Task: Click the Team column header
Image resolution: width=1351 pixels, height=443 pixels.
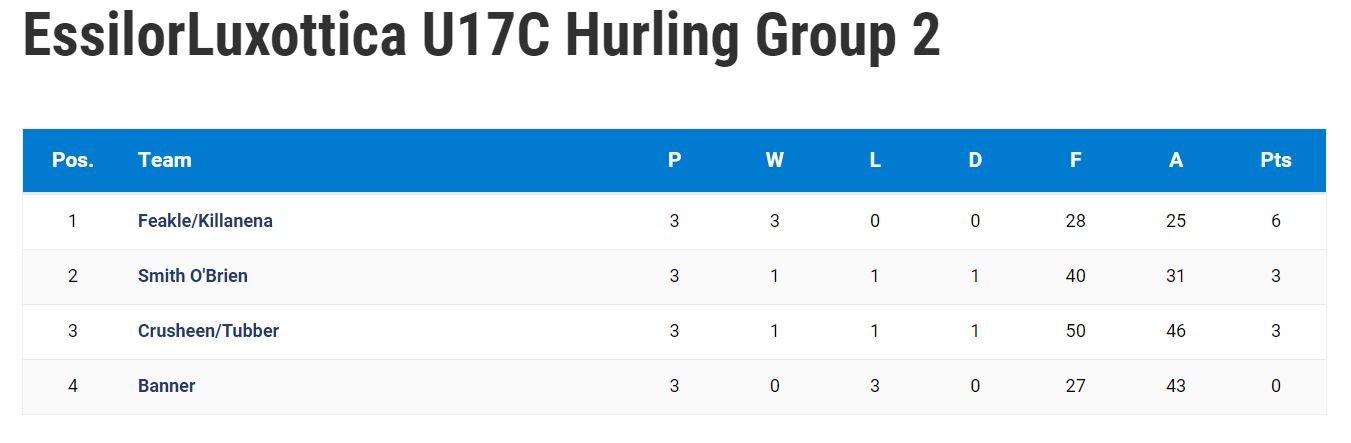Action: (x=165, y=160)
